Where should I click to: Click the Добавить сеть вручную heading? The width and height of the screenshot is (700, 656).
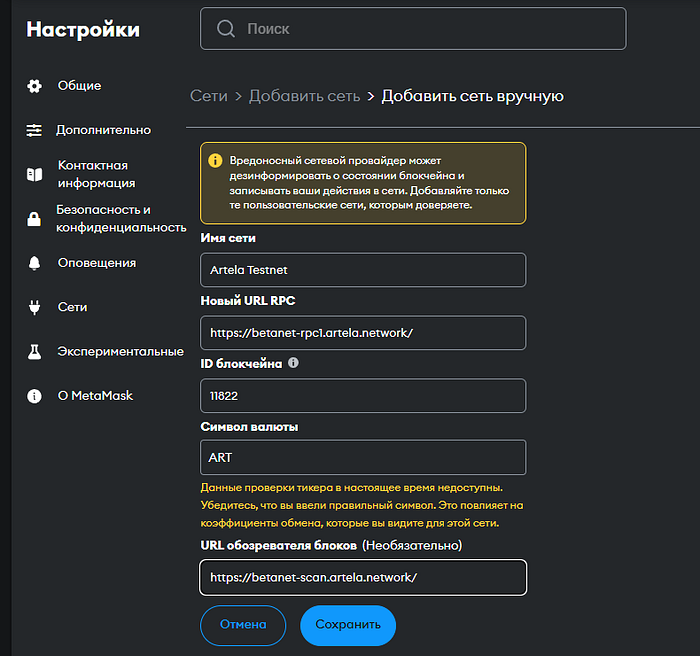[472, 96]
